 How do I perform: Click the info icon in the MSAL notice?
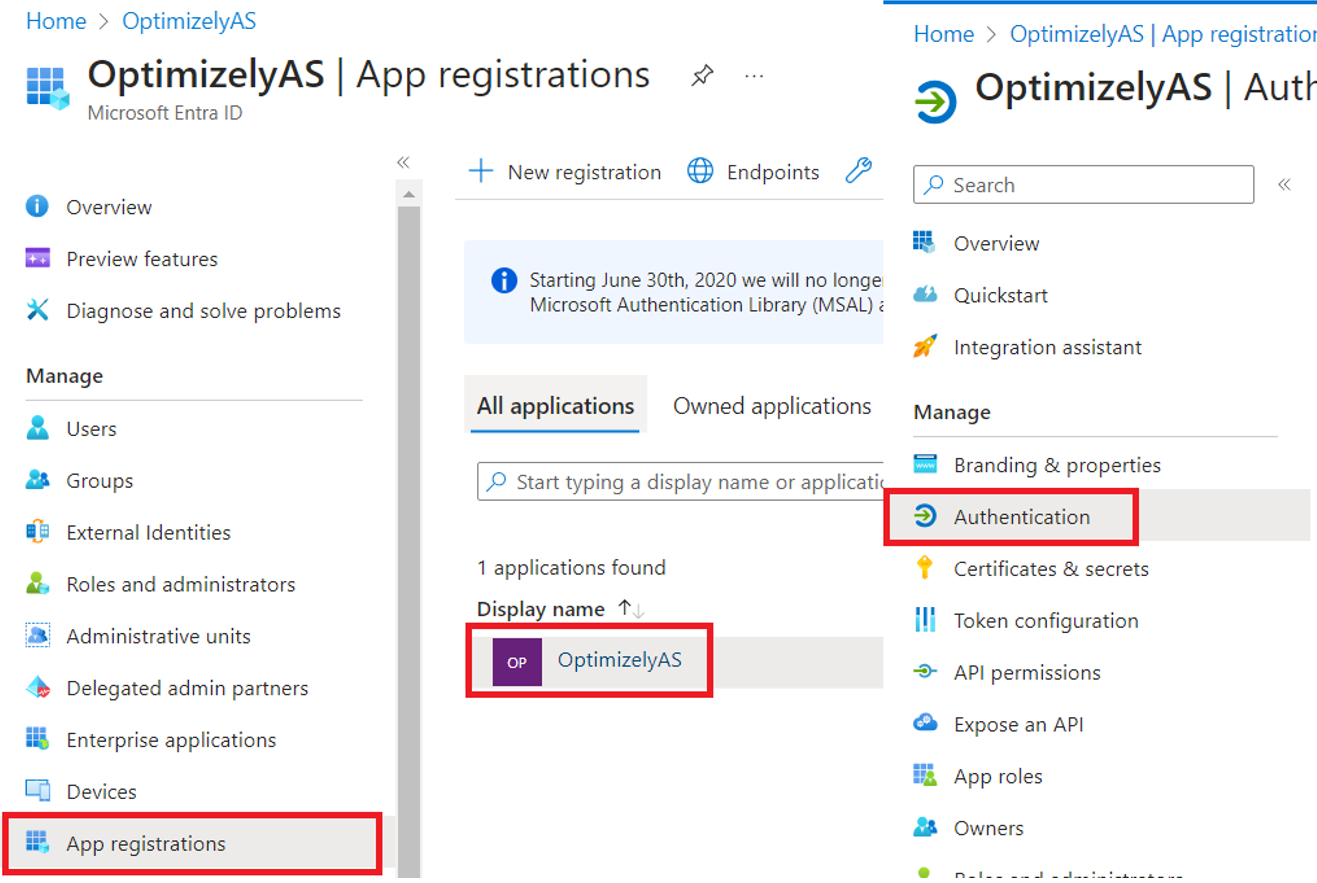pos(505,280)
